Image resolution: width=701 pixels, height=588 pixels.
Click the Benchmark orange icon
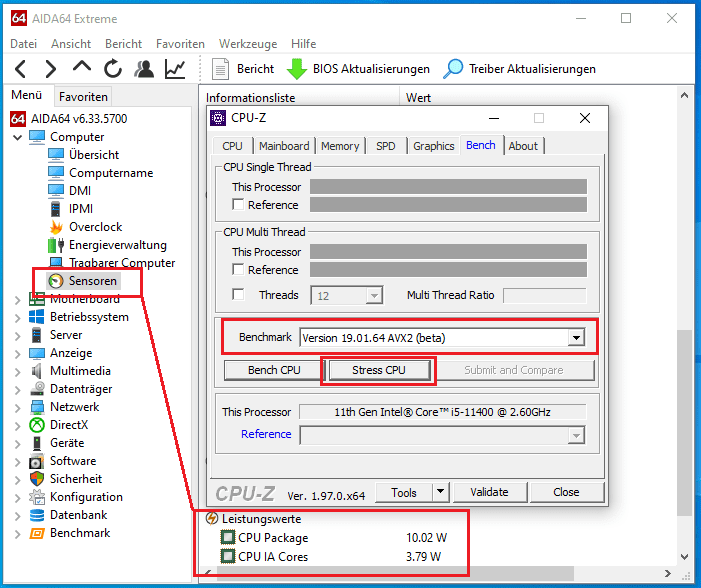(x=37, y=533)
